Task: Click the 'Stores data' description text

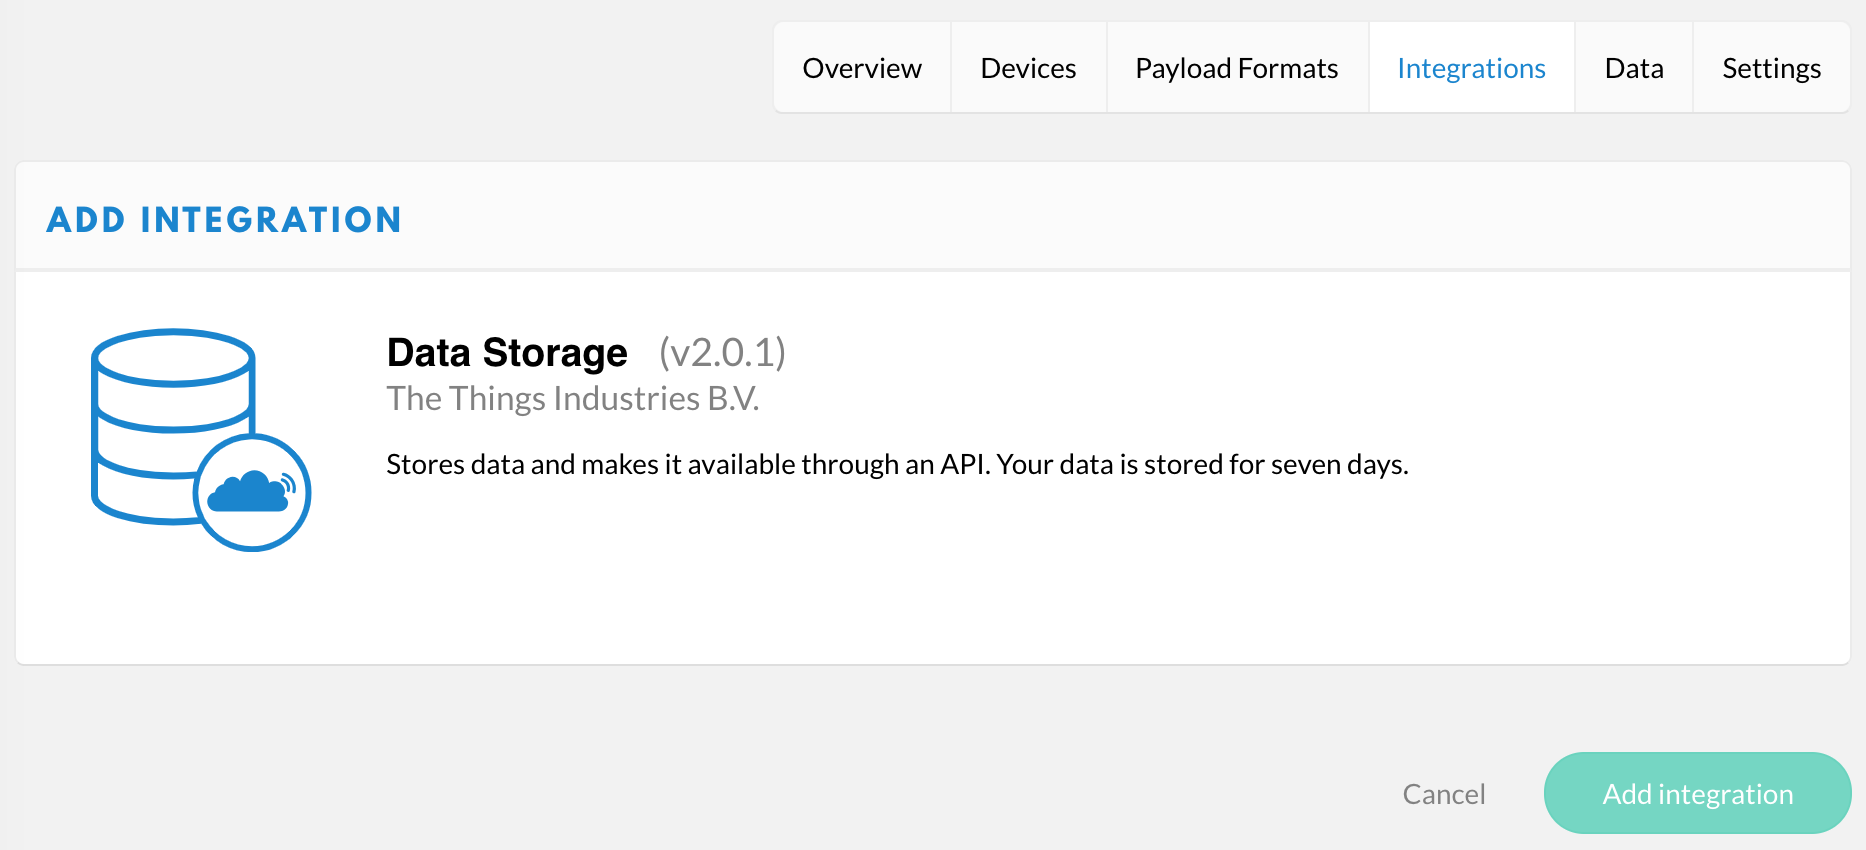Action: (x=897, y=465)
